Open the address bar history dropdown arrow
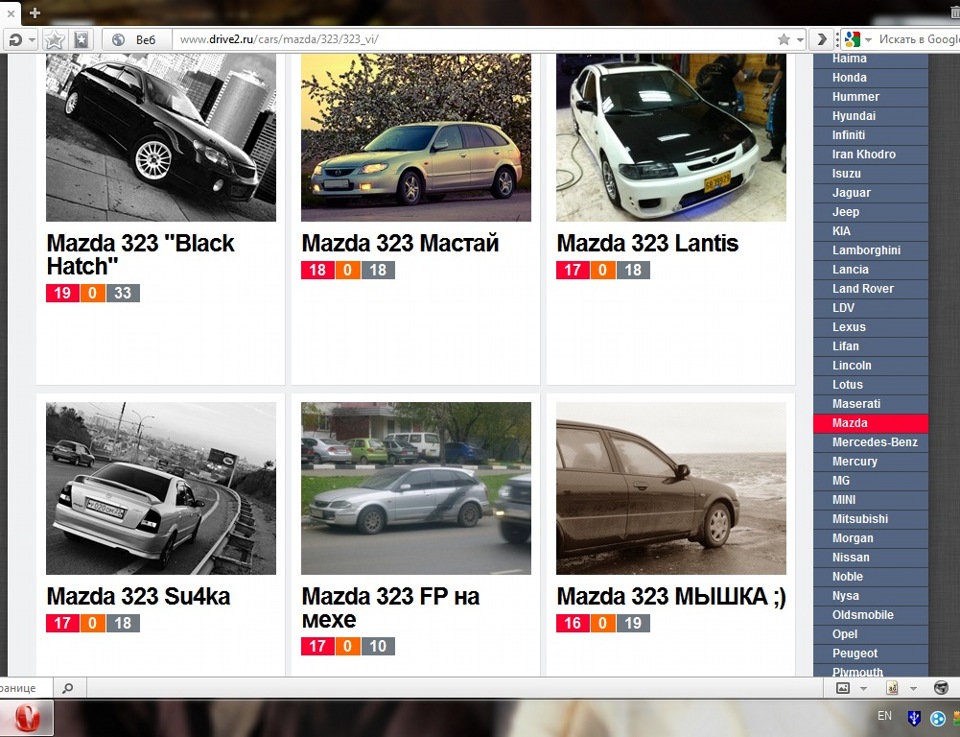 pyautogui.click(x=800, y=40)
